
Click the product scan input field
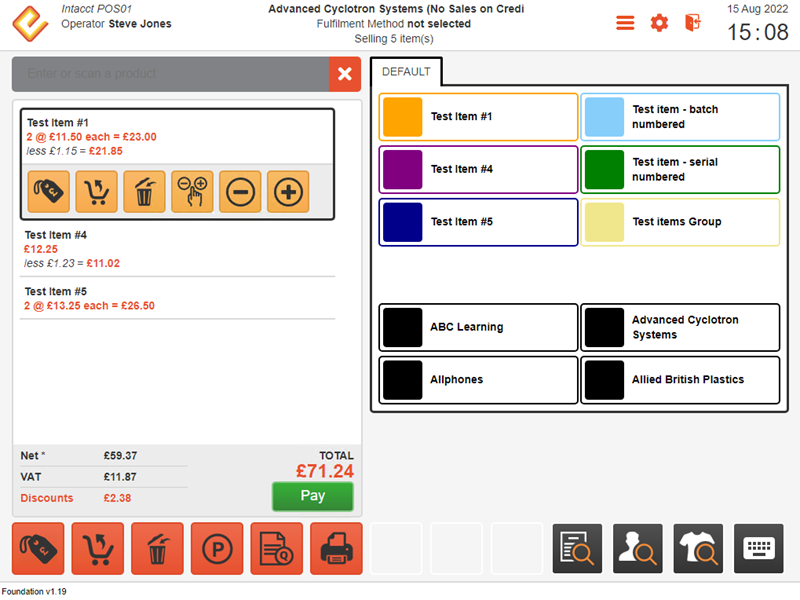coord(171,74)
